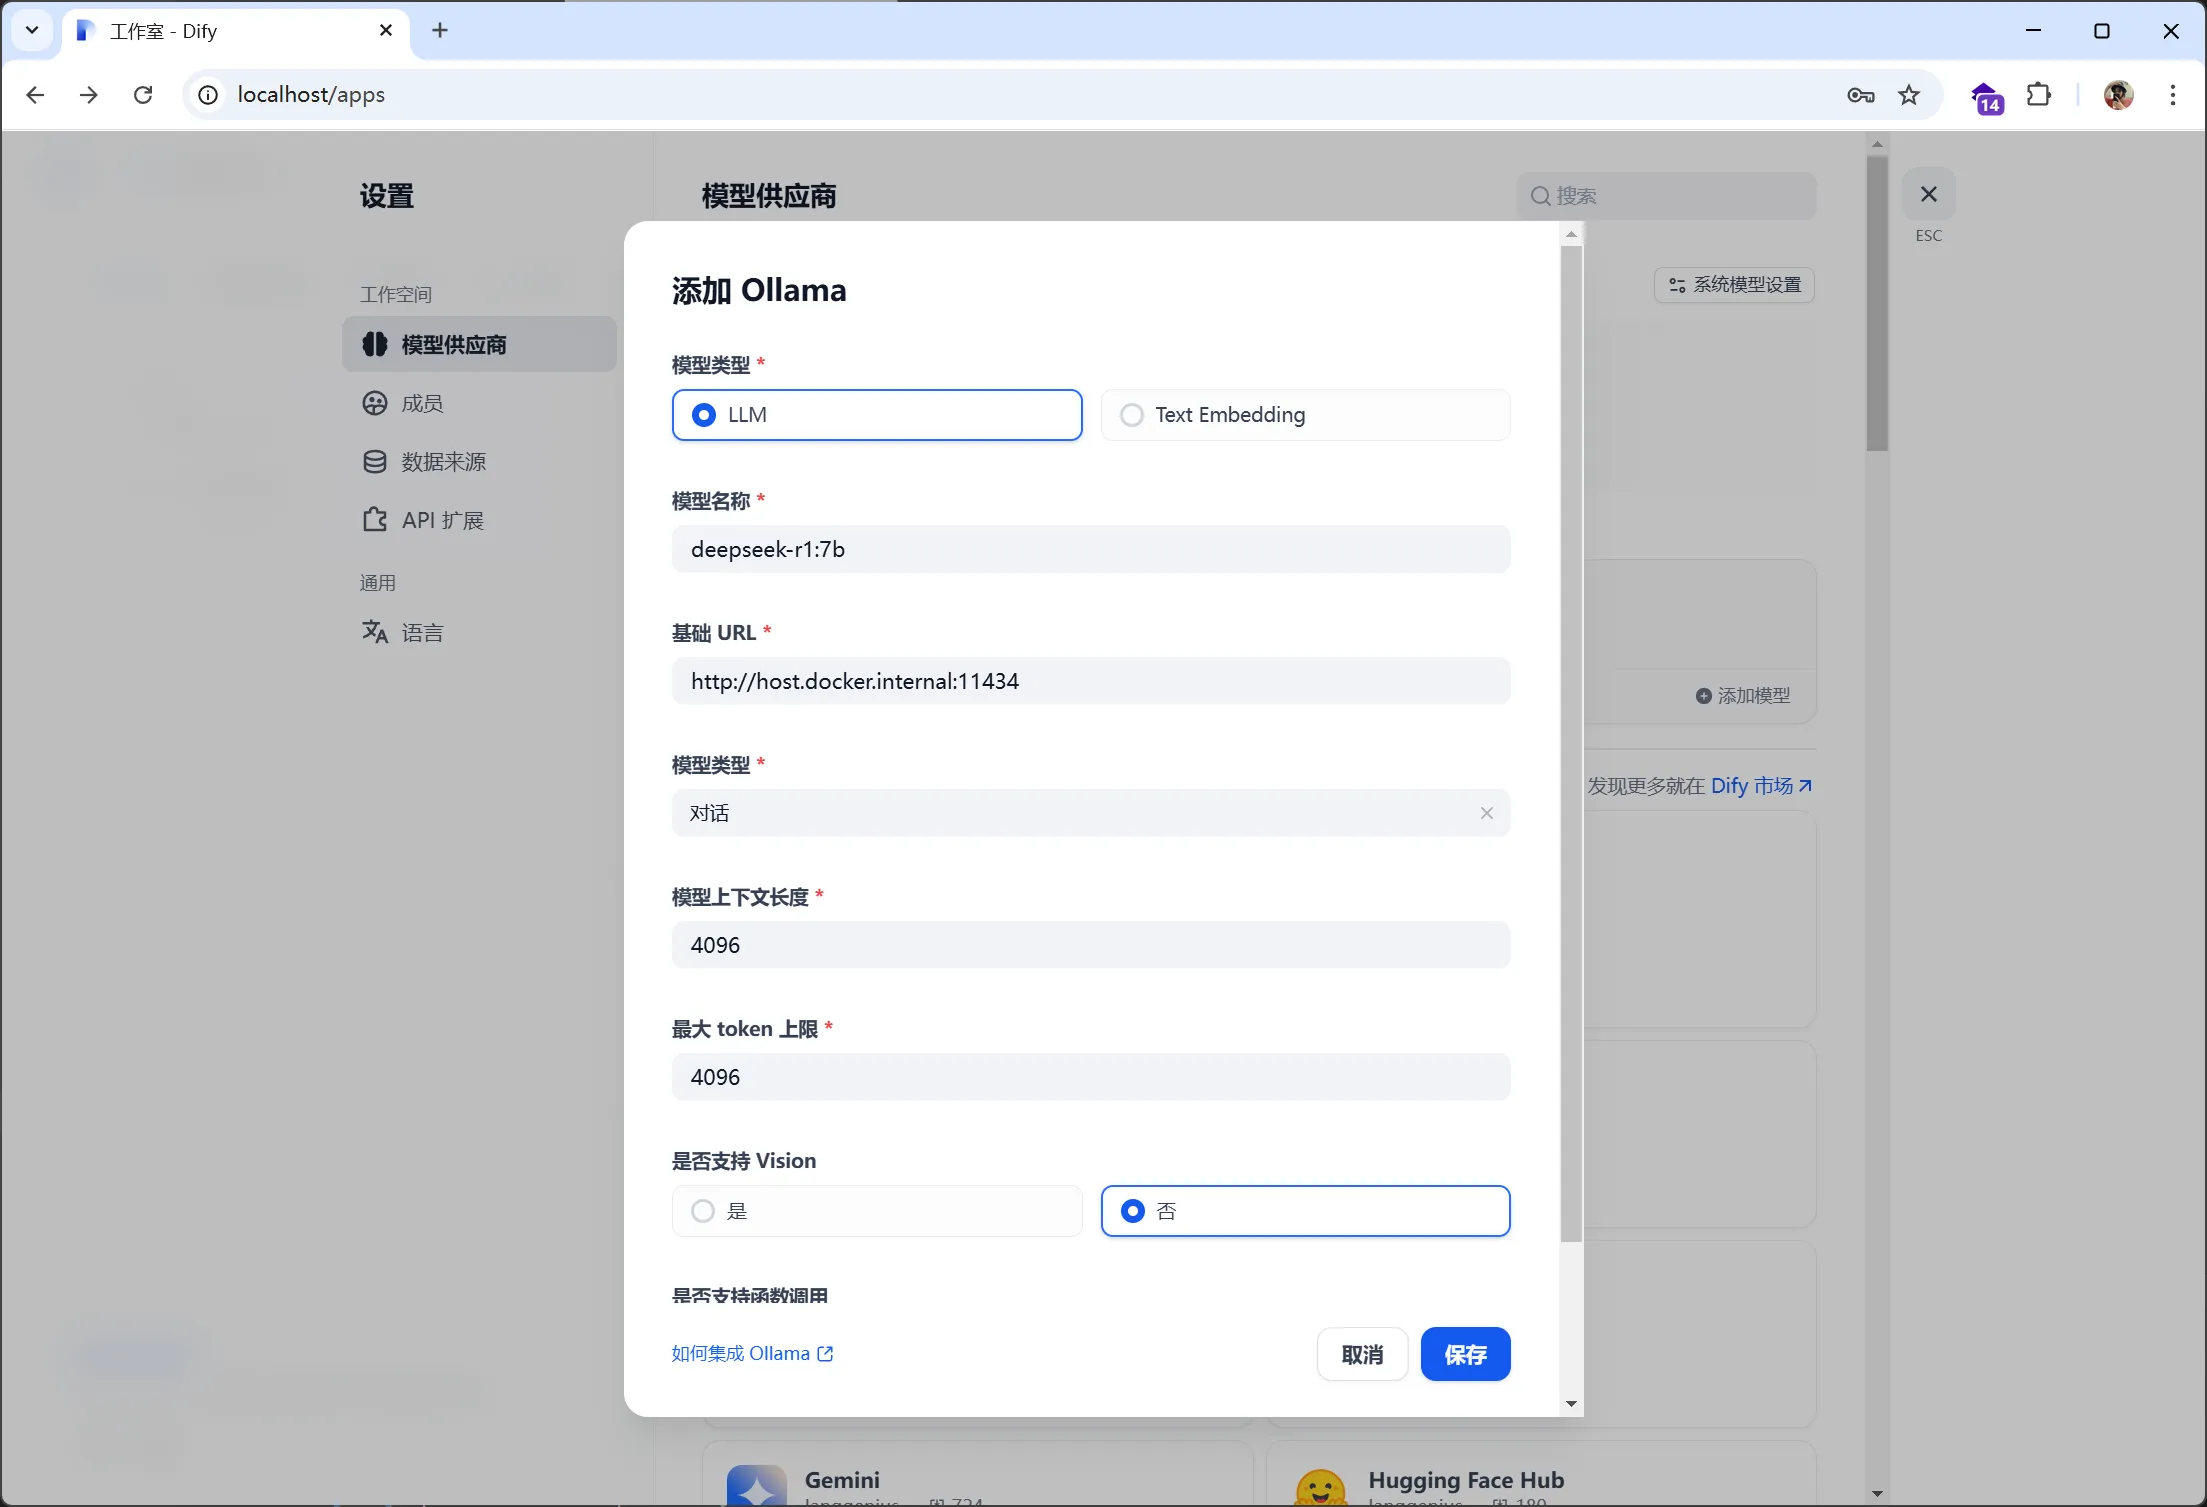Close settings with the ESC X button
Image resolution: width=2207 pixels, height=1507 pixels.
coord(1929,194)
